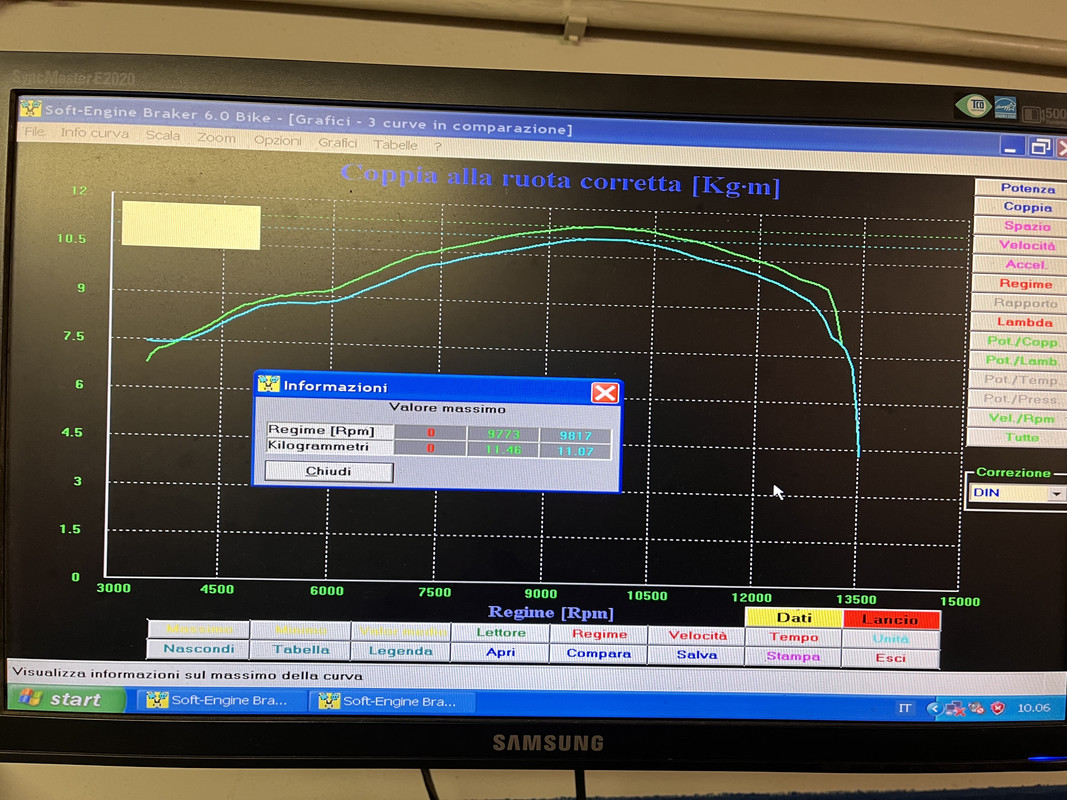1067x800 pixels.
Task: Click the Compara button
Action: [599, 654]
